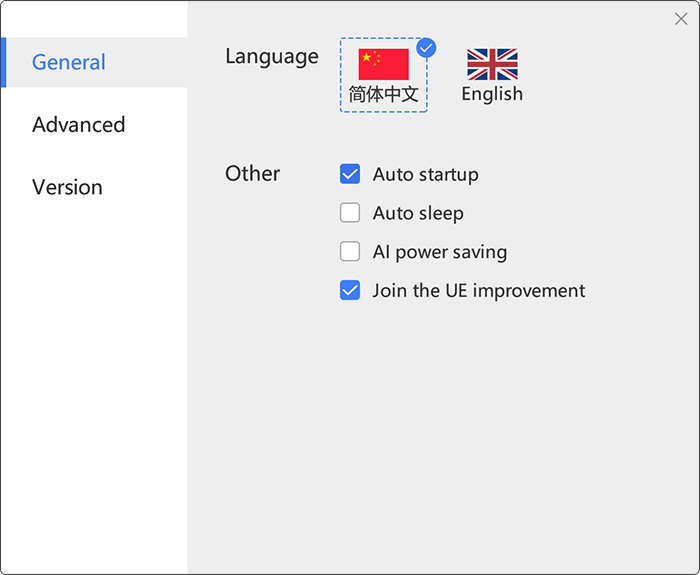Enable the AI power saving checkbox
700x575 pixels.
pyautogui.click(x=350, y=251)
